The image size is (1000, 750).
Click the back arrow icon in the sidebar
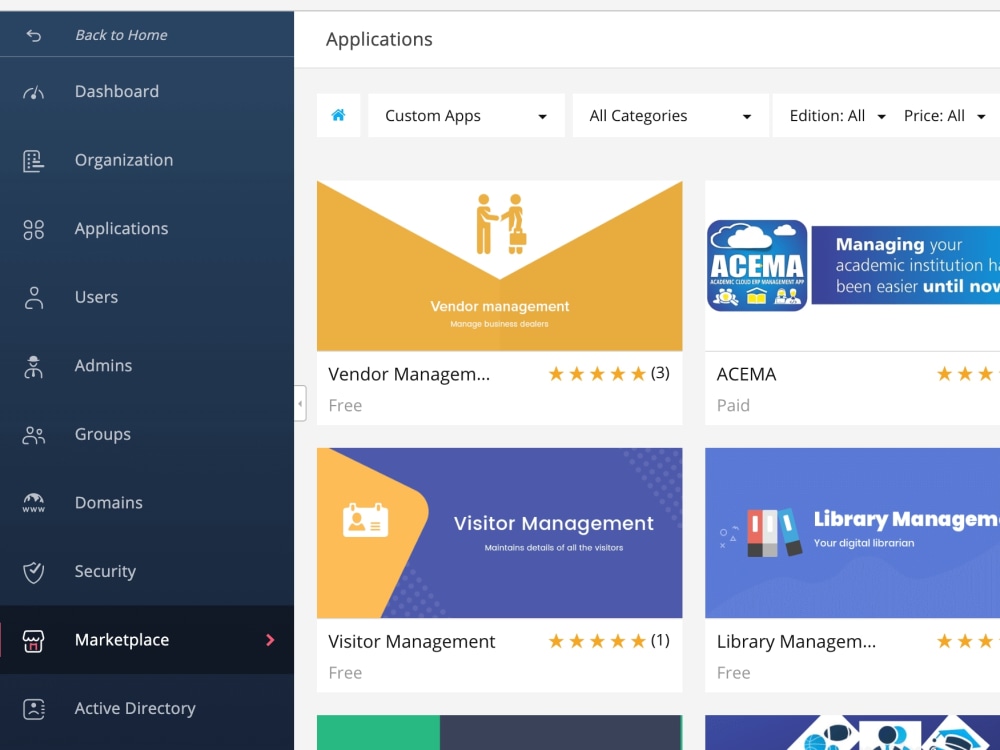pos(34,36)
